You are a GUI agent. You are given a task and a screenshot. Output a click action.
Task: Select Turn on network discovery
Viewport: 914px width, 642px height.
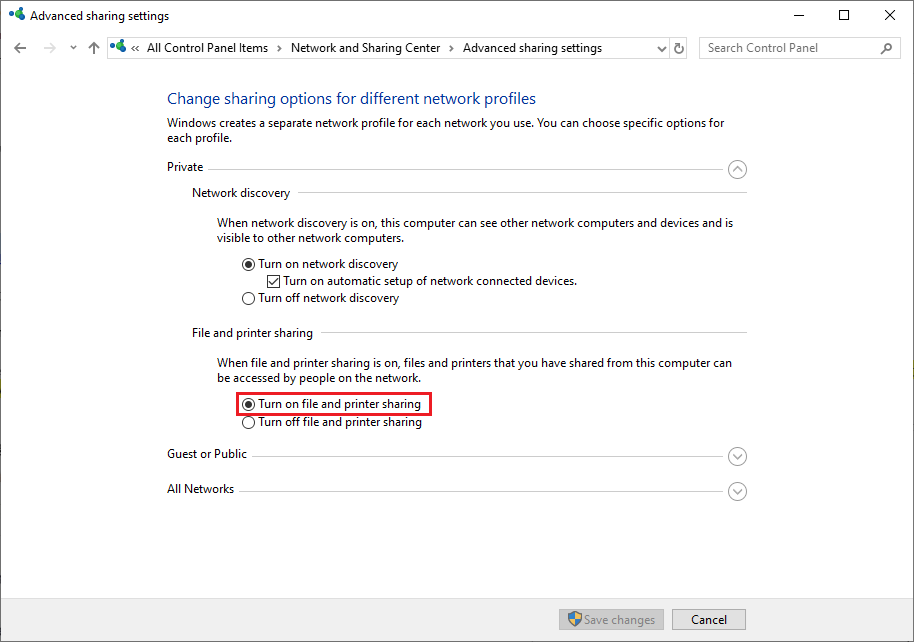249,265
